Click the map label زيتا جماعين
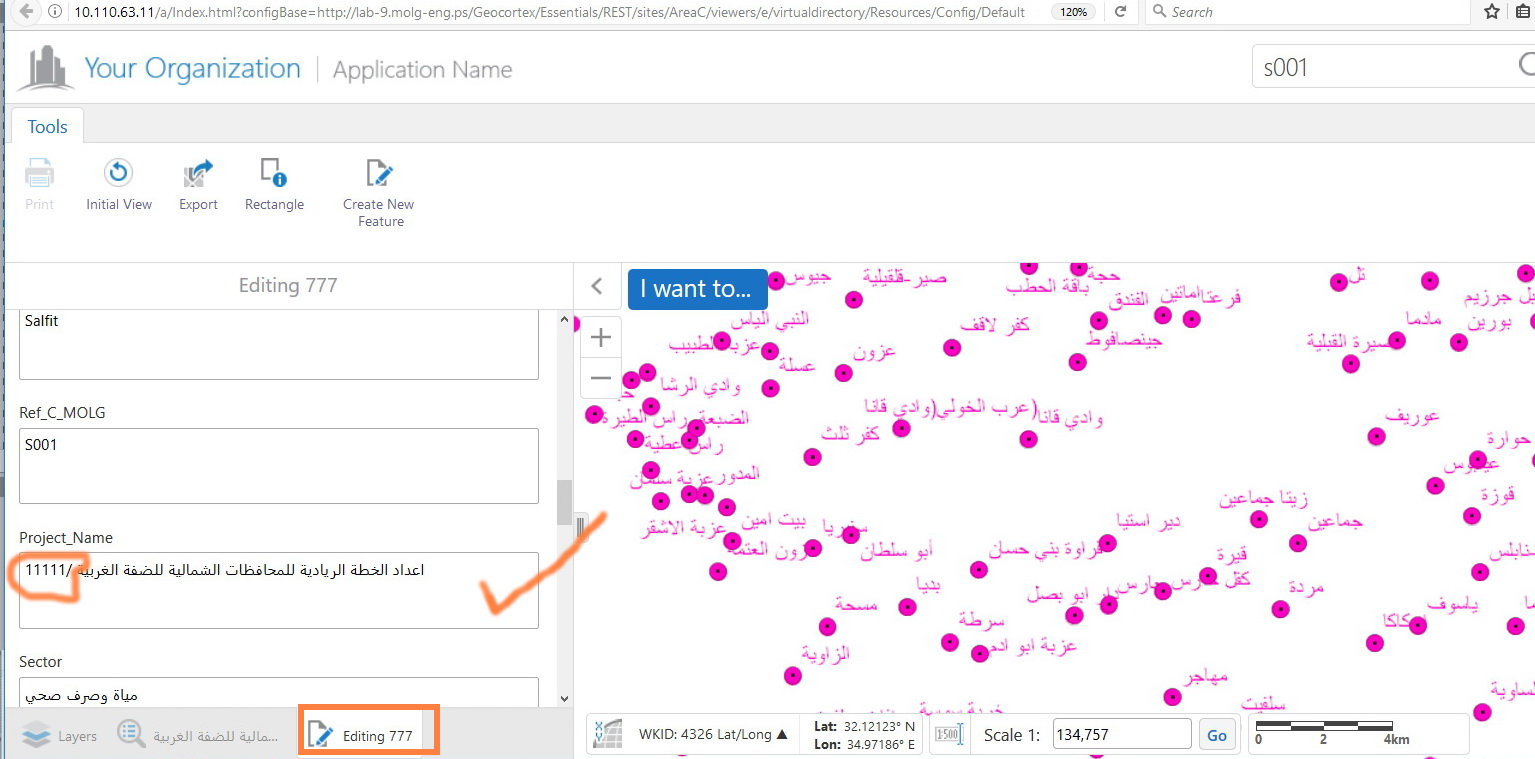 pyautogui.click(x=1263, y=498)
